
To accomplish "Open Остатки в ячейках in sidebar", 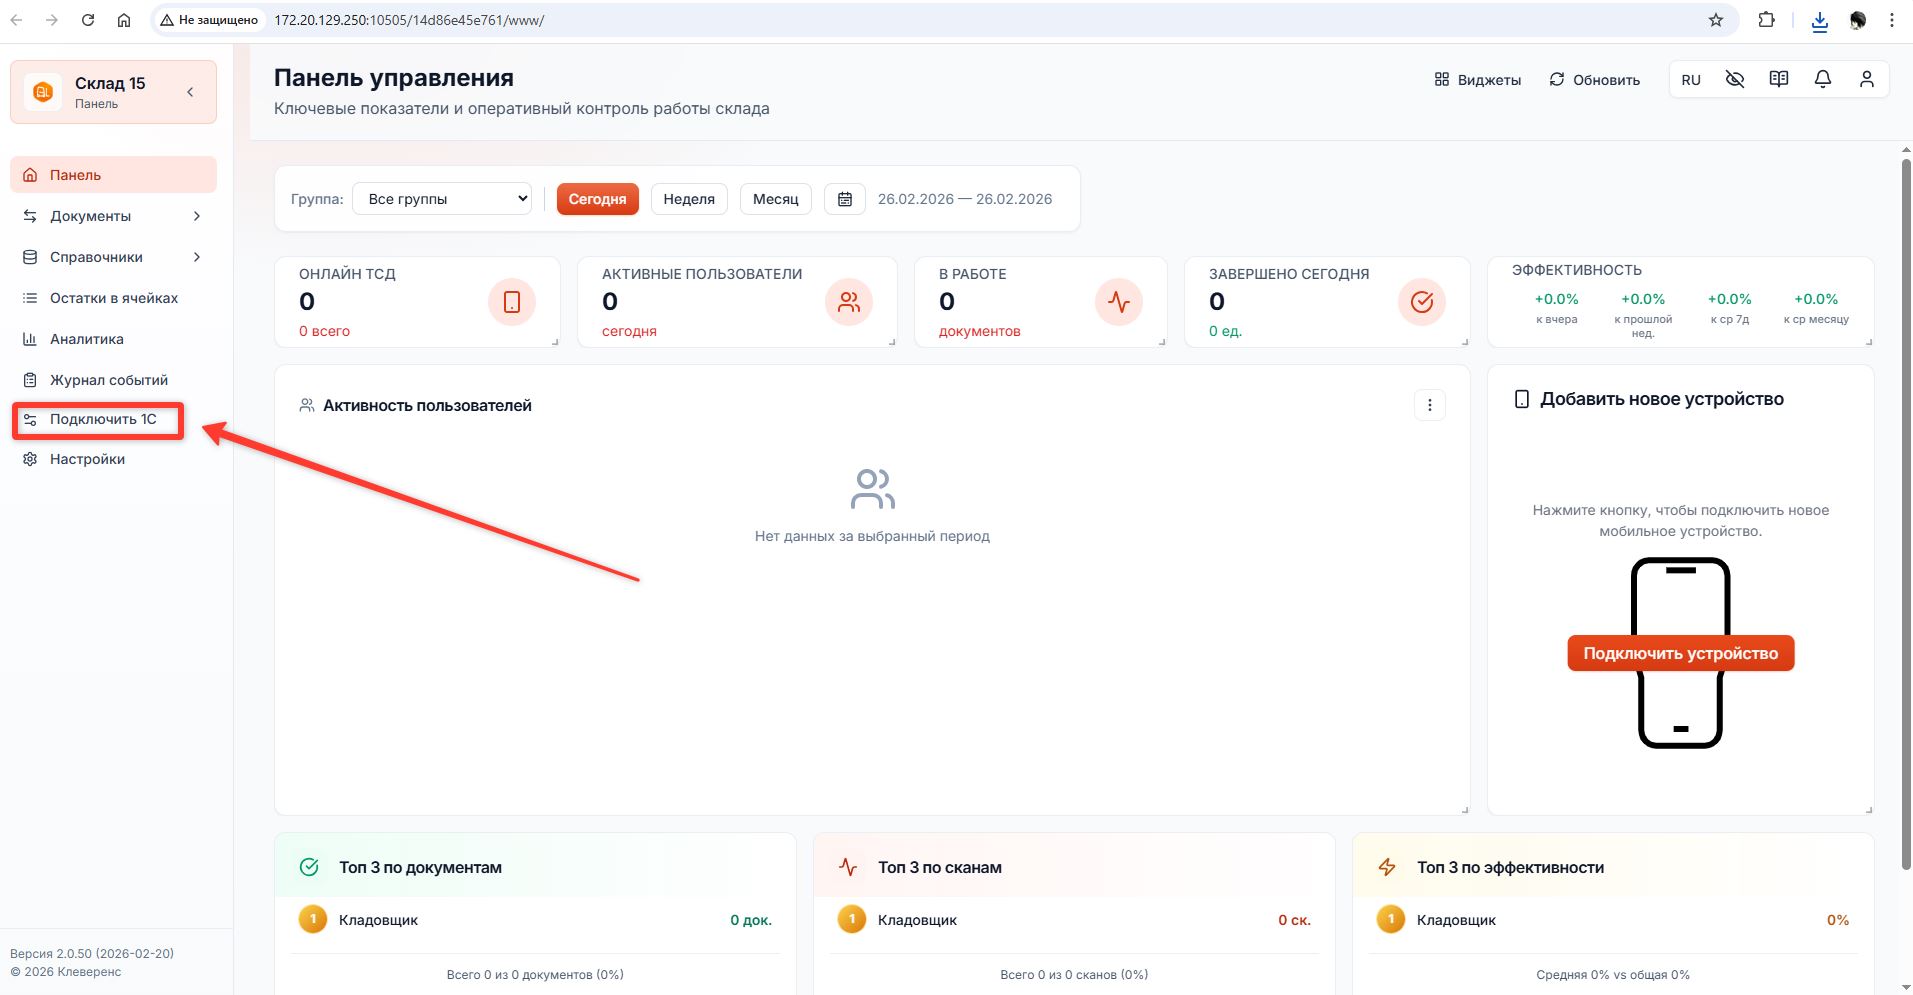I will 113,298.
